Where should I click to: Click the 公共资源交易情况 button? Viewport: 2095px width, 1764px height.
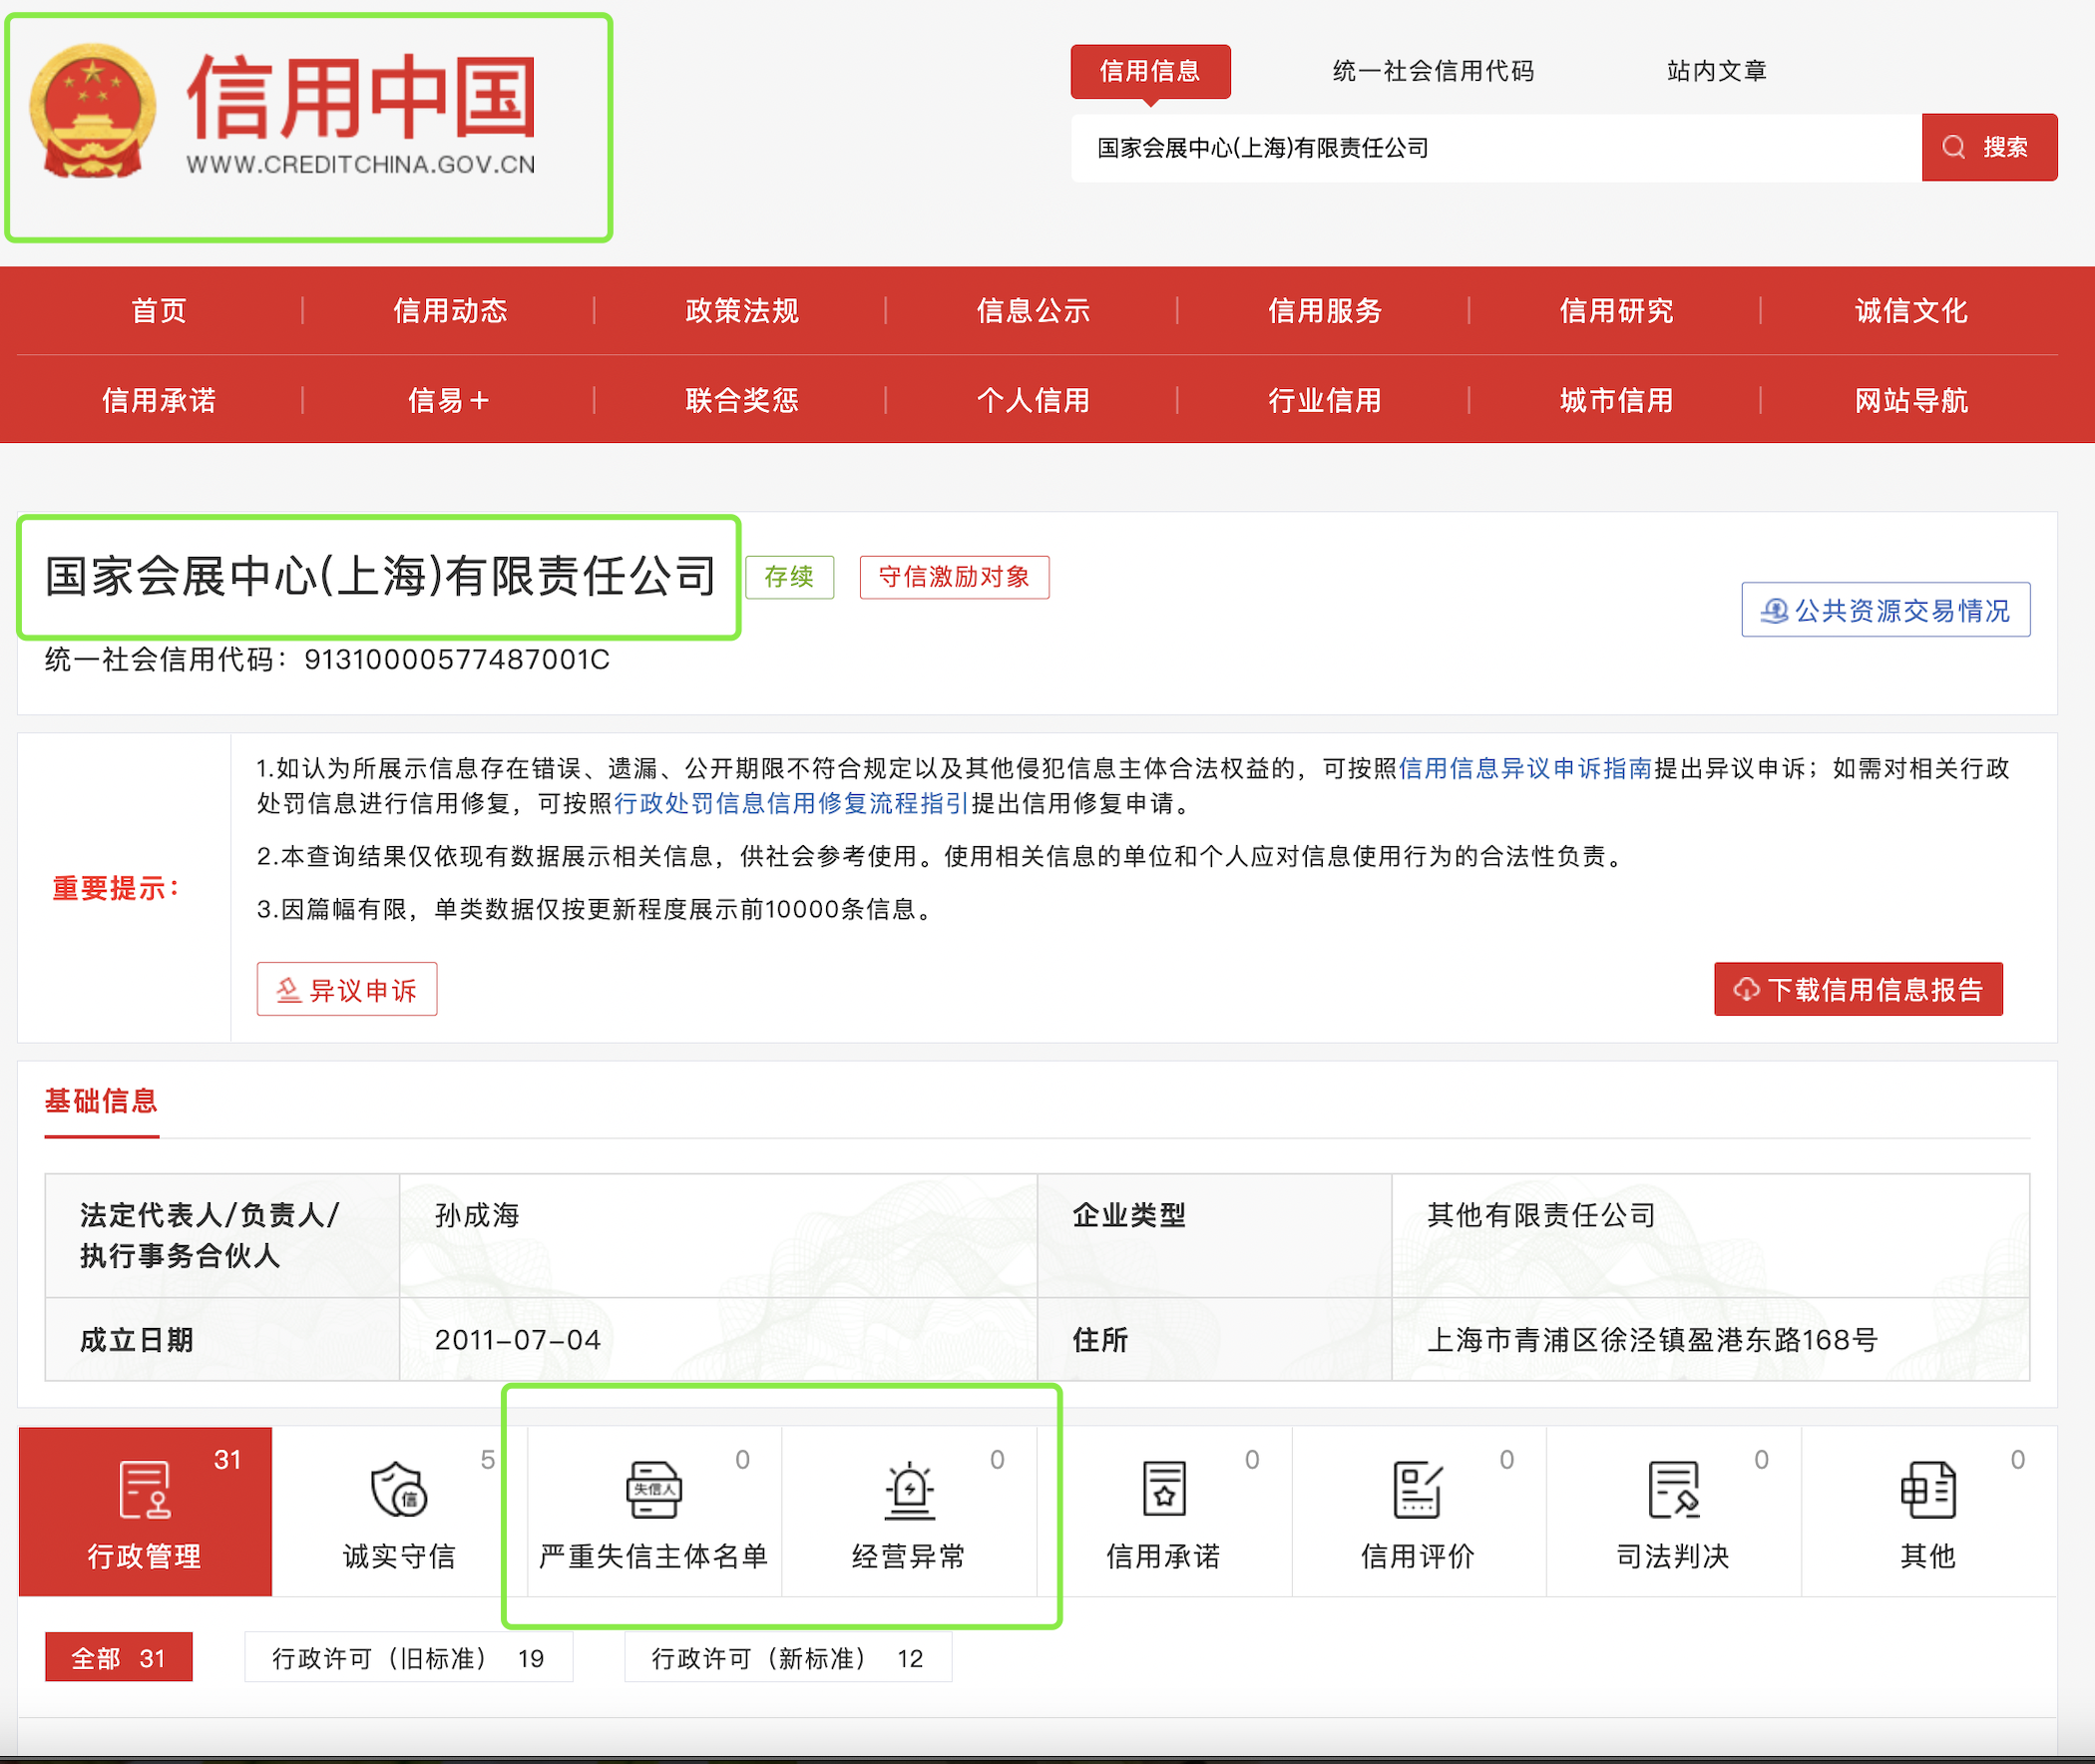click(1885, 610)
